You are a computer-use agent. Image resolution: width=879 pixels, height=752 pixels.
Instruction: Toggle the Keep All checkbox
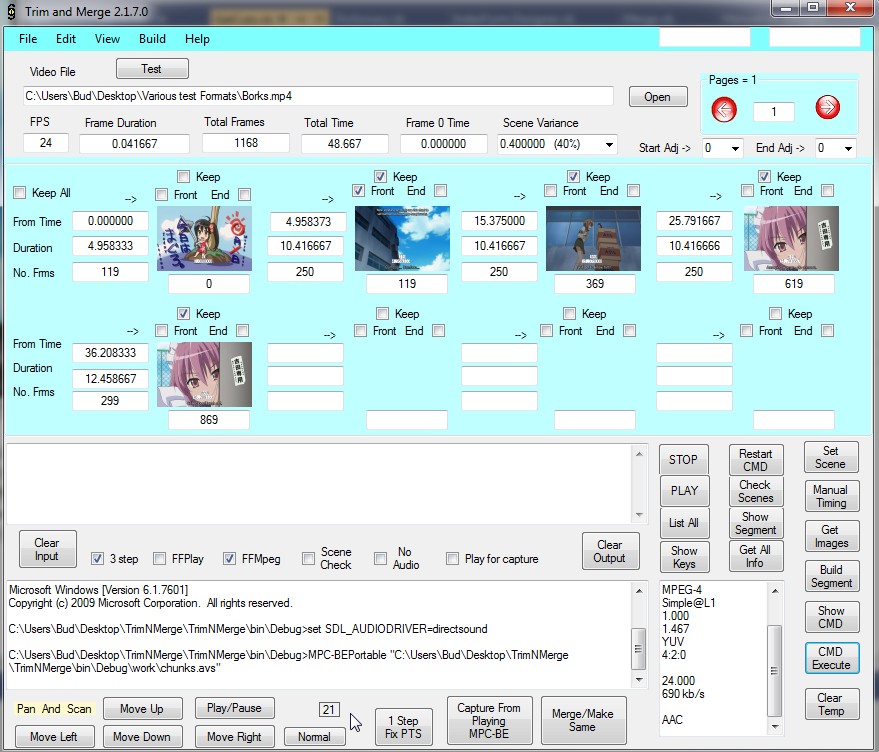[20, 193]
